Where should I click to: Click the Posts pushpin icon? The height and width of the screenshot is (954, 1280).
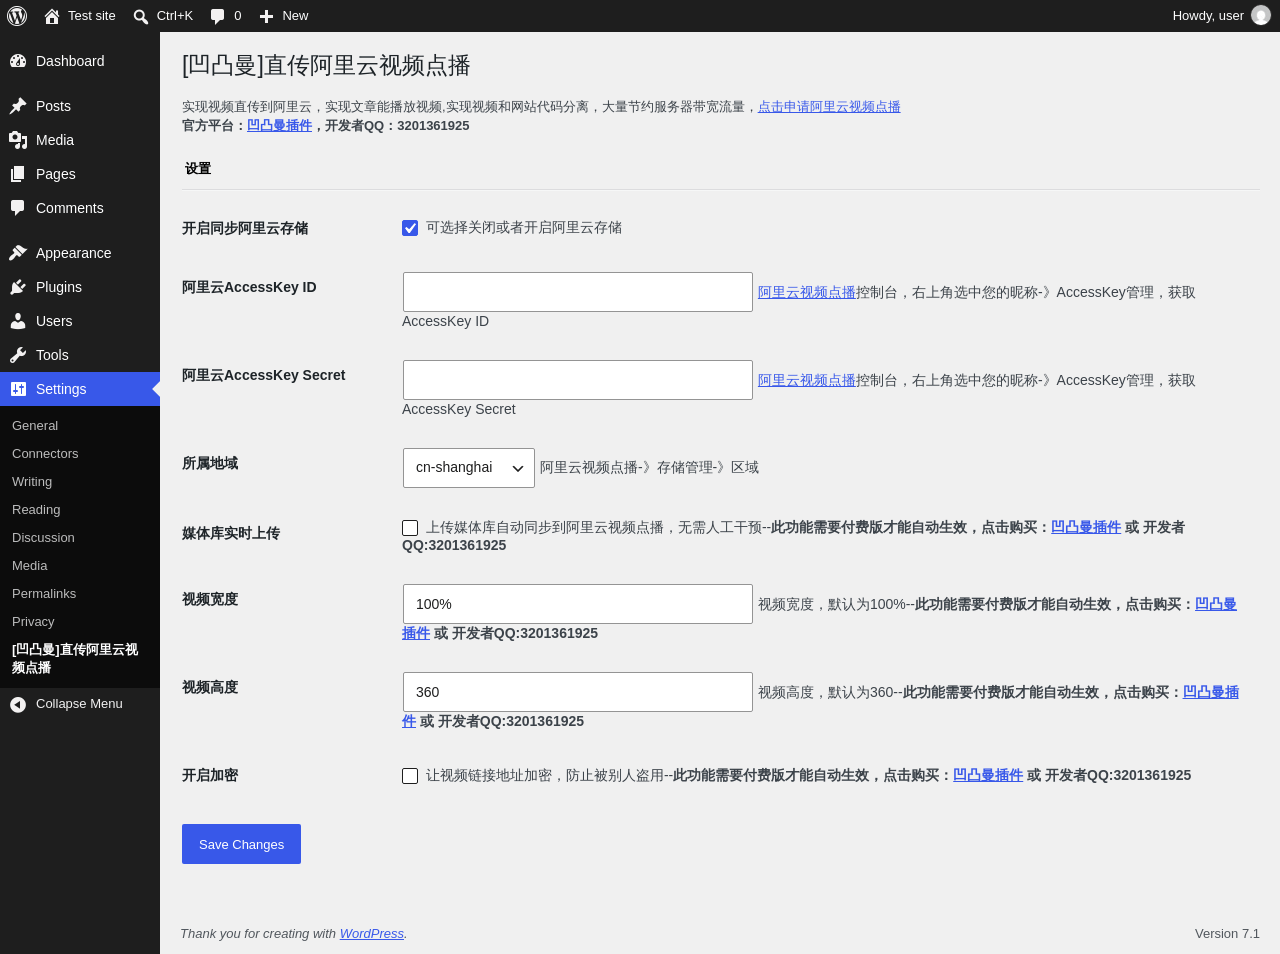coord(18,106)
